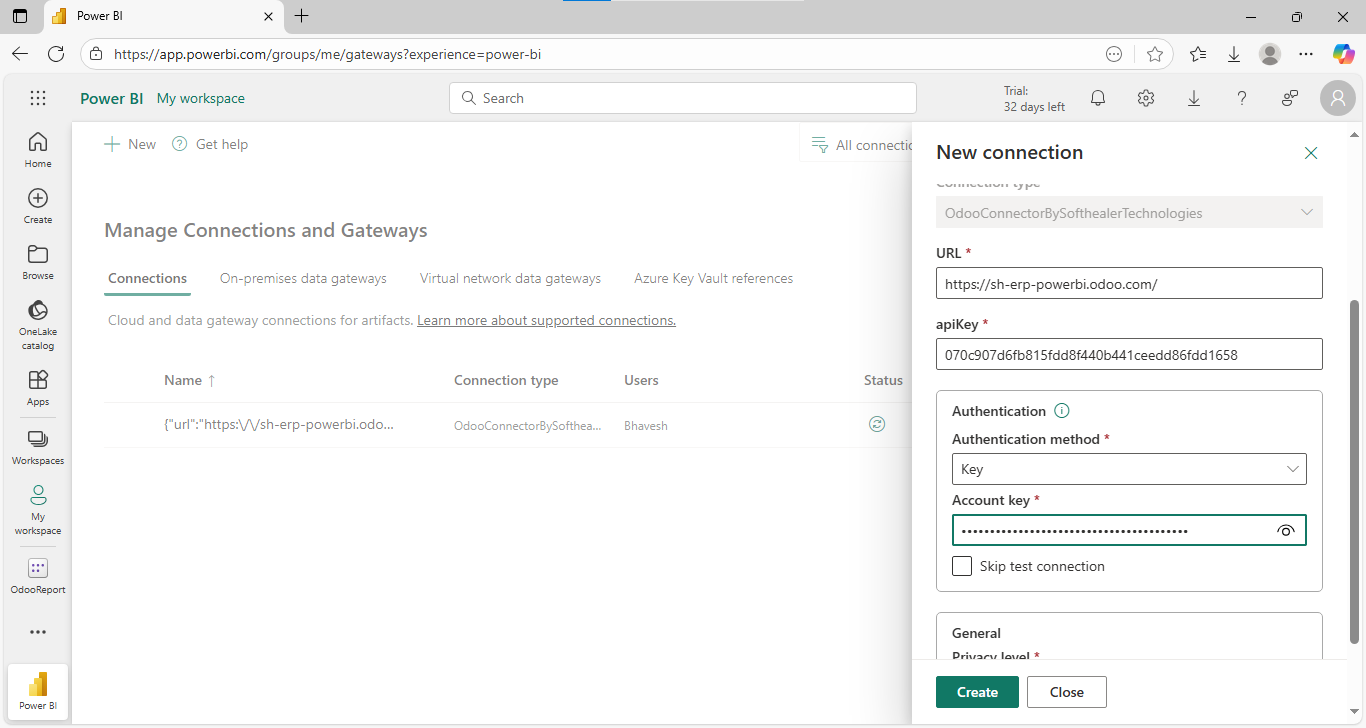
Task: Open the settings gear in header
Action: click(x=1146, y=98)
